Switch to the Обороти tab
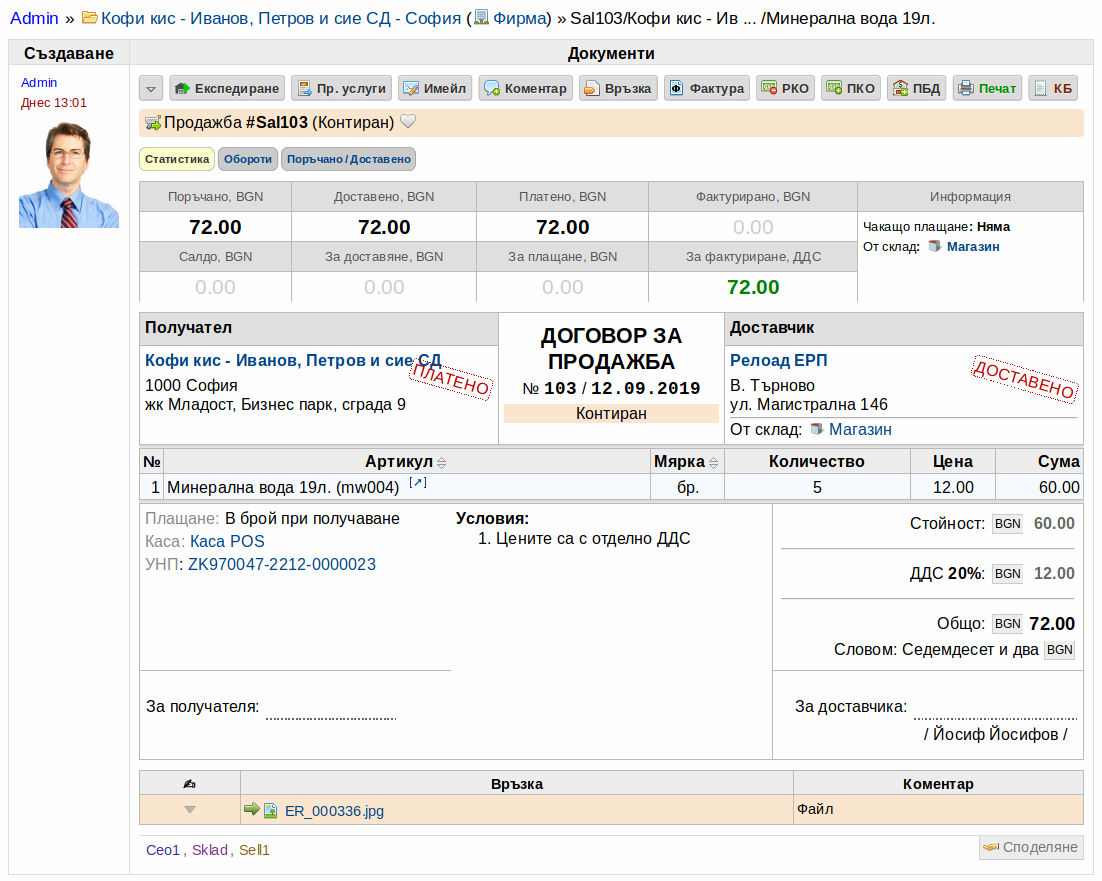The width and height of the screenshot is (1102, 881). pyautogui.click(x=247, y=159)
